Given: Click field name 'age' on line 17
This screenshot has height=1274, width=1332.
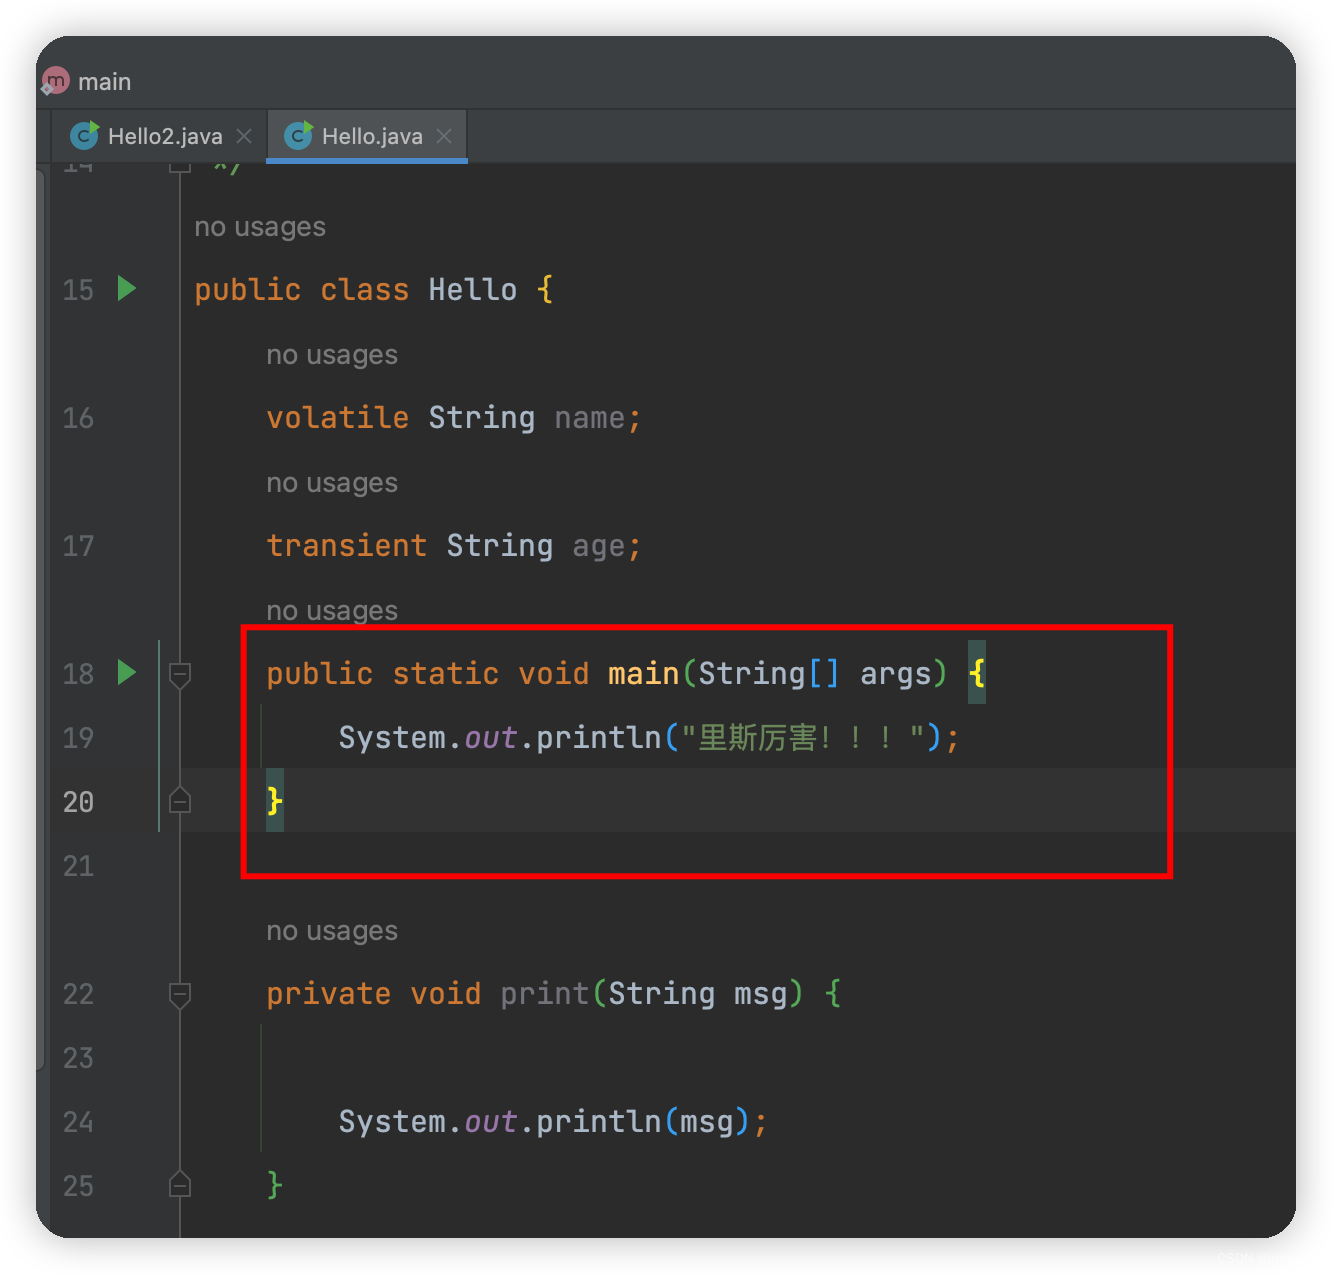Looking at the screenshot, I should tap(599, 546).
